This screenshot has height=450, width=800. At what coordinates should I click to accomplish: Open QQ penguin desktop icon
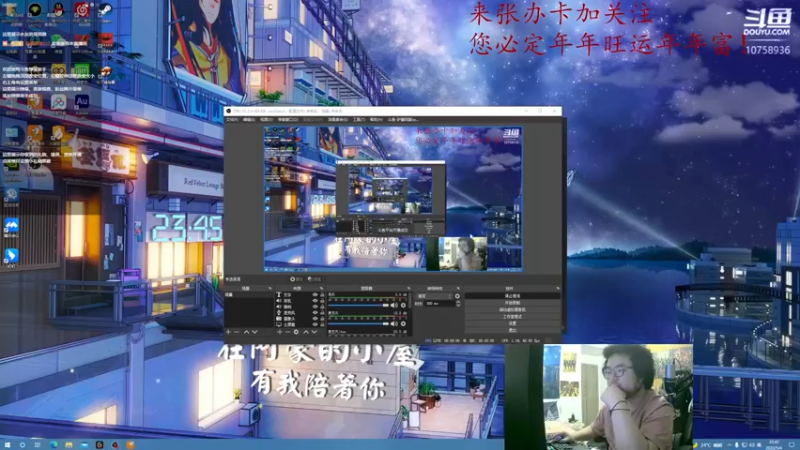point(58,9)
